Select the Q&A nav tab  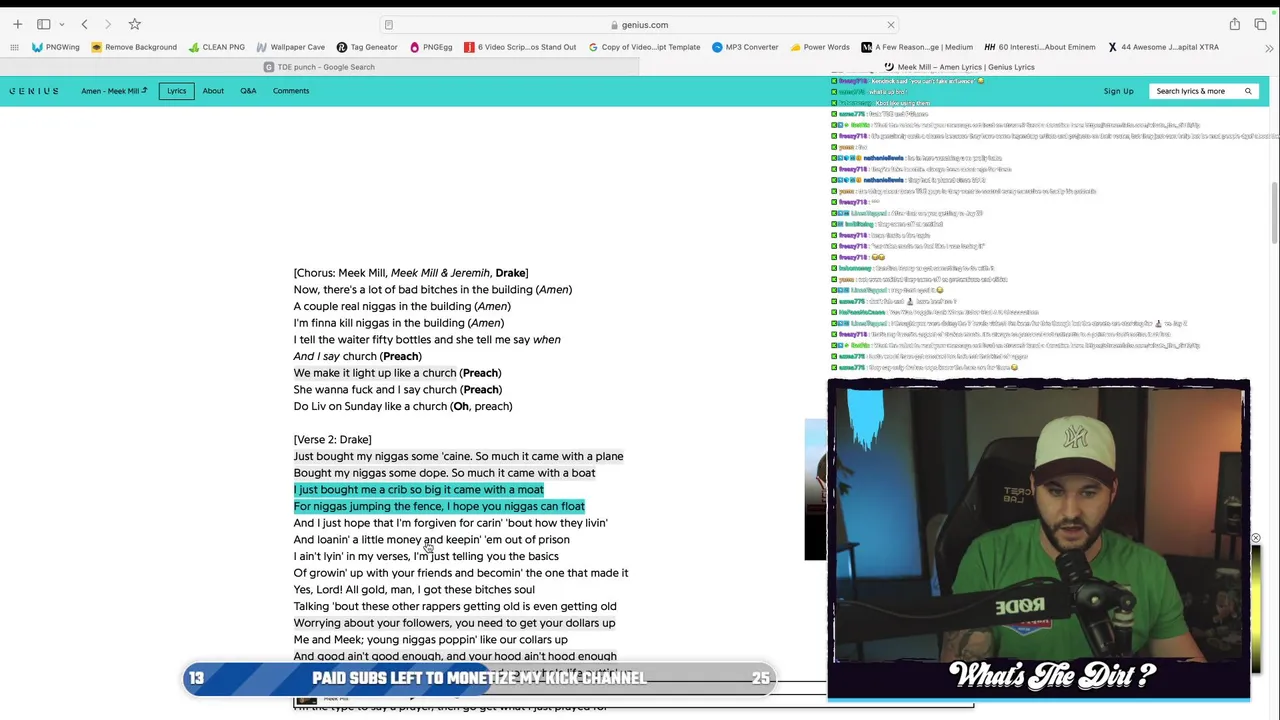[248, 91]
